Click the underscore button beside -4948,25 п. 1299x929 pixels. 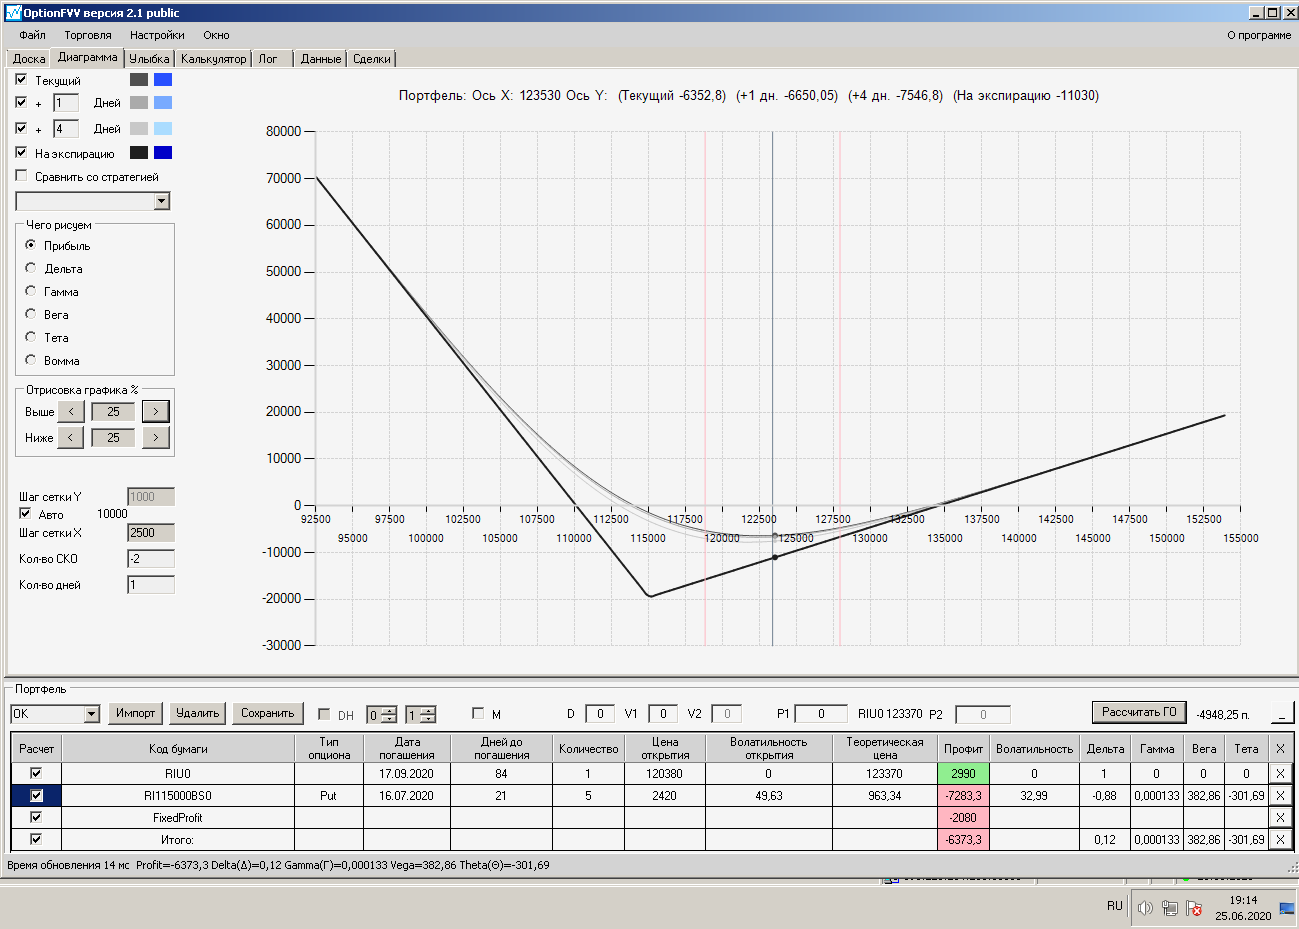1282,713
